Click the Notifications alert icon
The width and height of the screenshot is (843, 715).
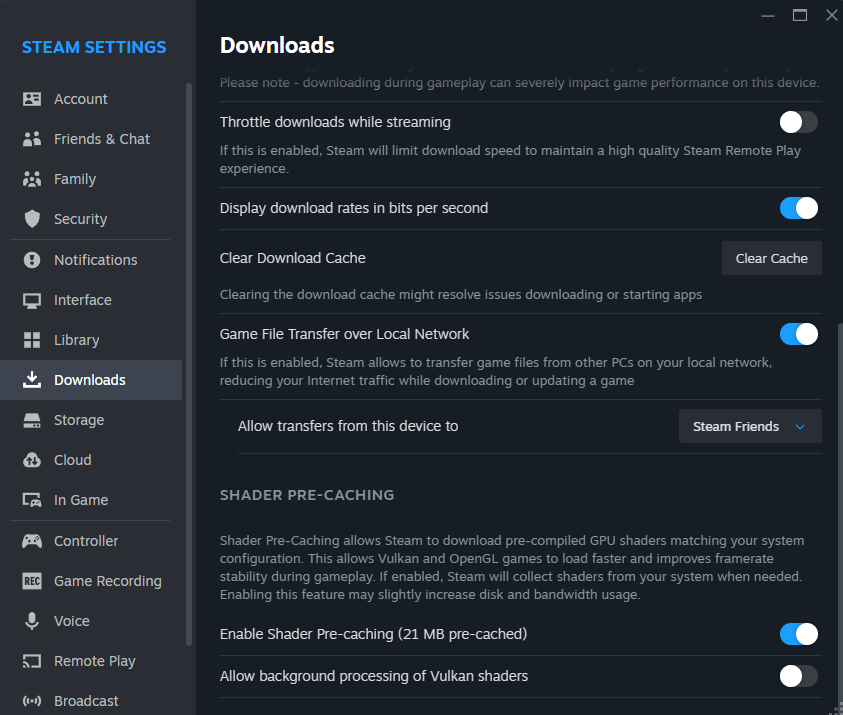pyautogui.click(x=32, y=260)
